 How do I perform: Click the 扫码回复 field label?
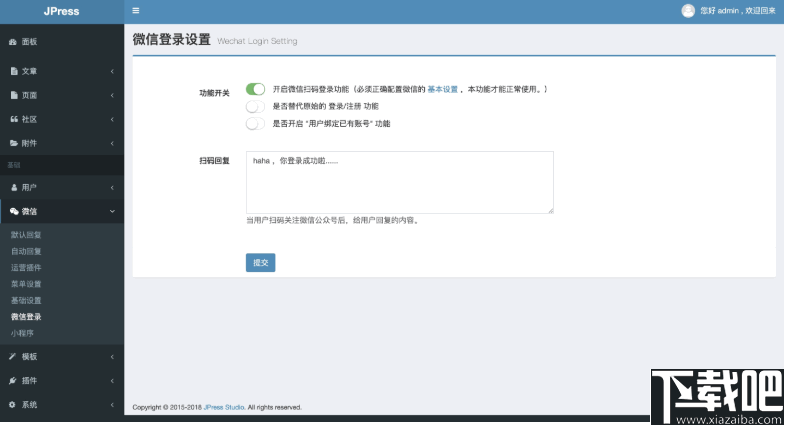tap(215, 161)
